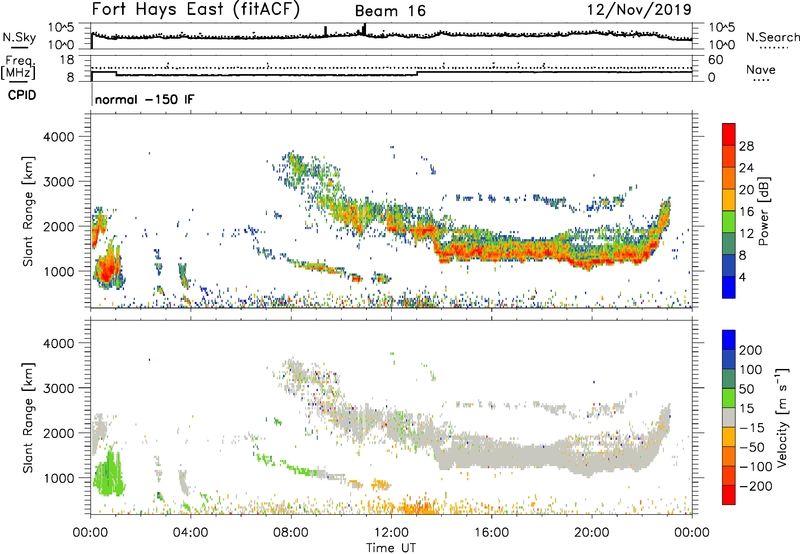The height and width of the screenshot is (554, 800).
Task: Click the 'Freq. [MHz]' axis label
Action: coord(18,68)
